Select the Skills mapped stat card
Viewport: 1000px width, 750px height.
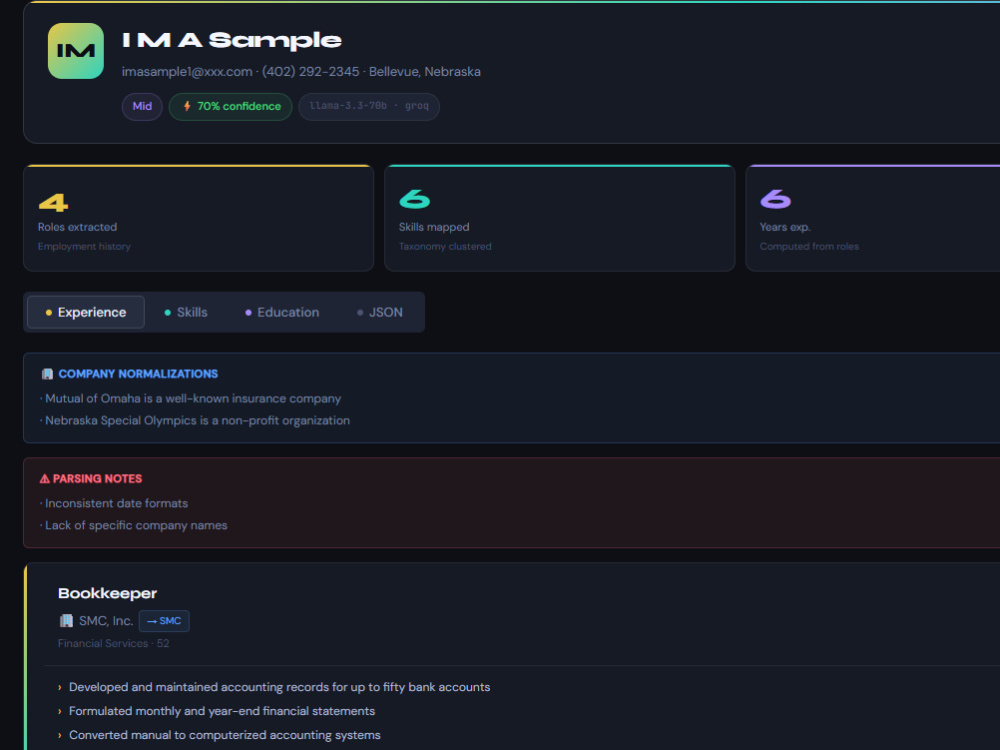point(559,218)
